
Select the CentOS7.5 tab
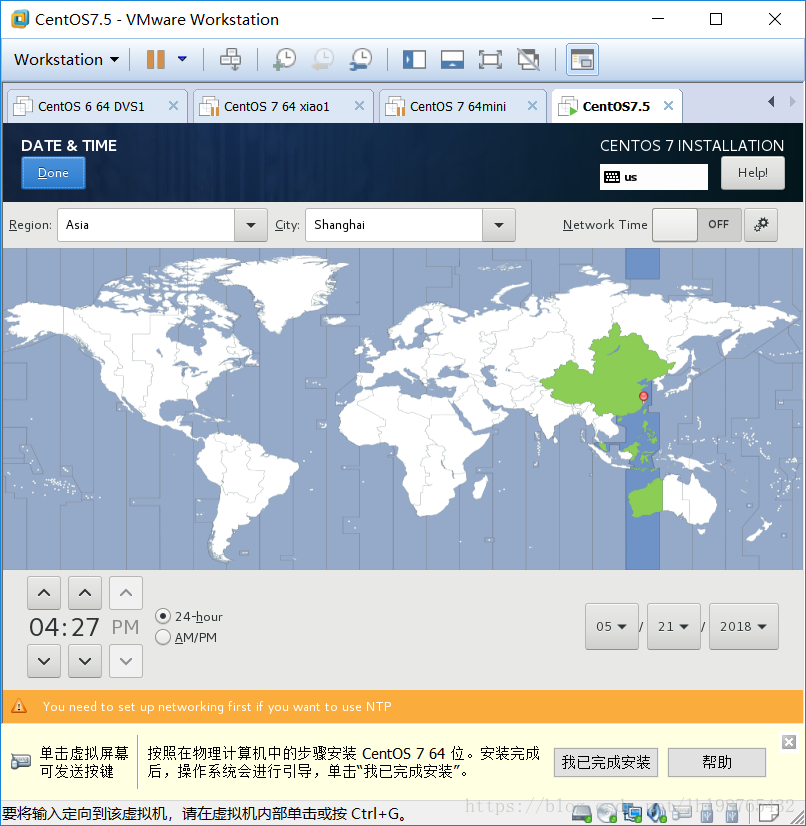[x=616, y=106]
